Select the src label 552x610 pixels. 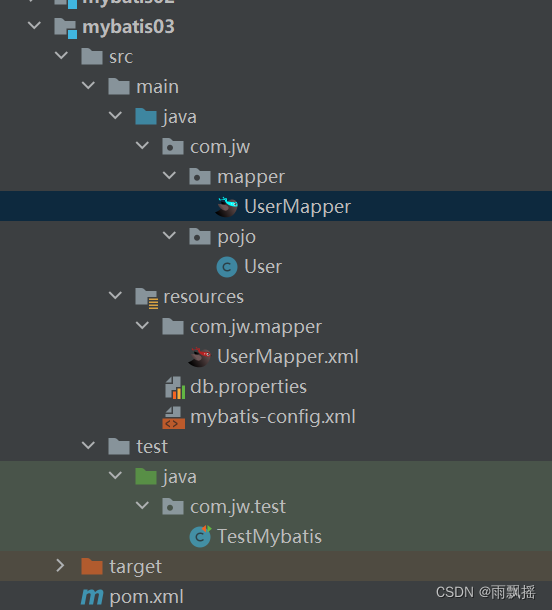[x=121, y=57]
